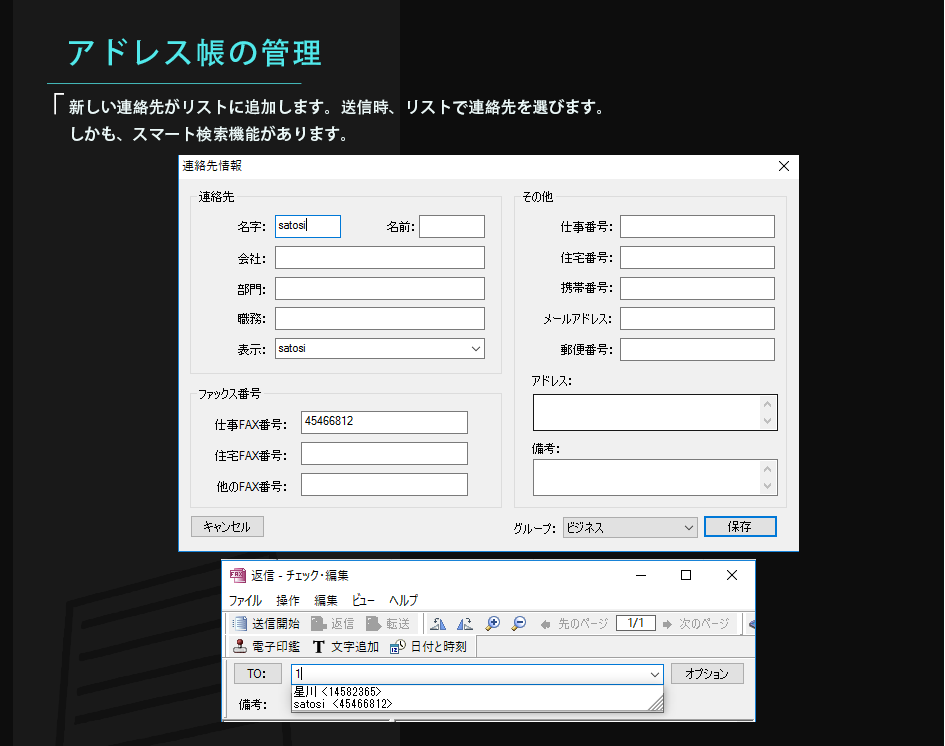Click the オプション button
This screenshot has height=746, width=945.
[x=707, y=674]
